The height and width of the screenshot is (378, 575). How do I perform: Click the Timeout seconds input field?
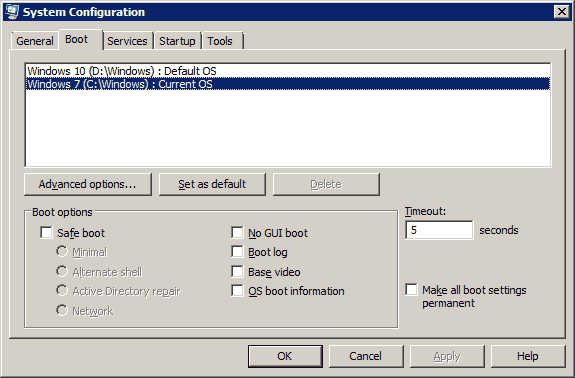click(x=439, y=230)
